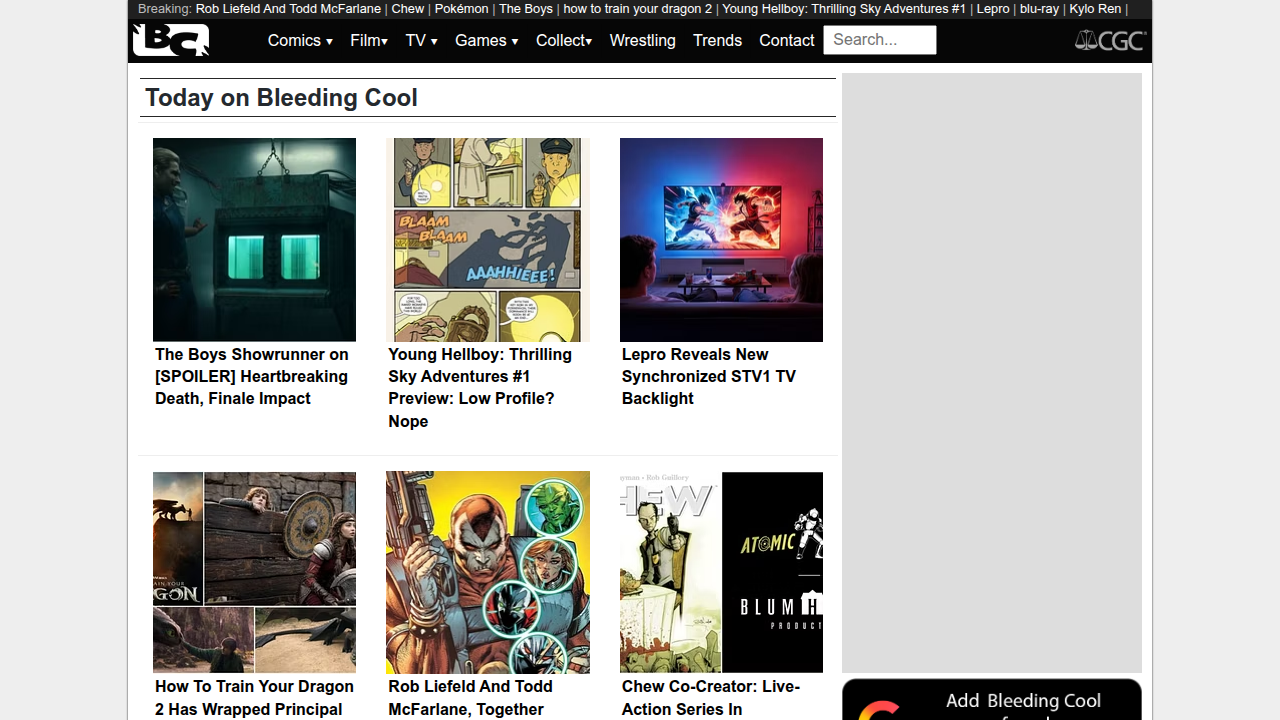The image size is (1280, 720).
Task: Read Lepro Reveals New Synchronized STV1 headline
Action: click(709, 376)
